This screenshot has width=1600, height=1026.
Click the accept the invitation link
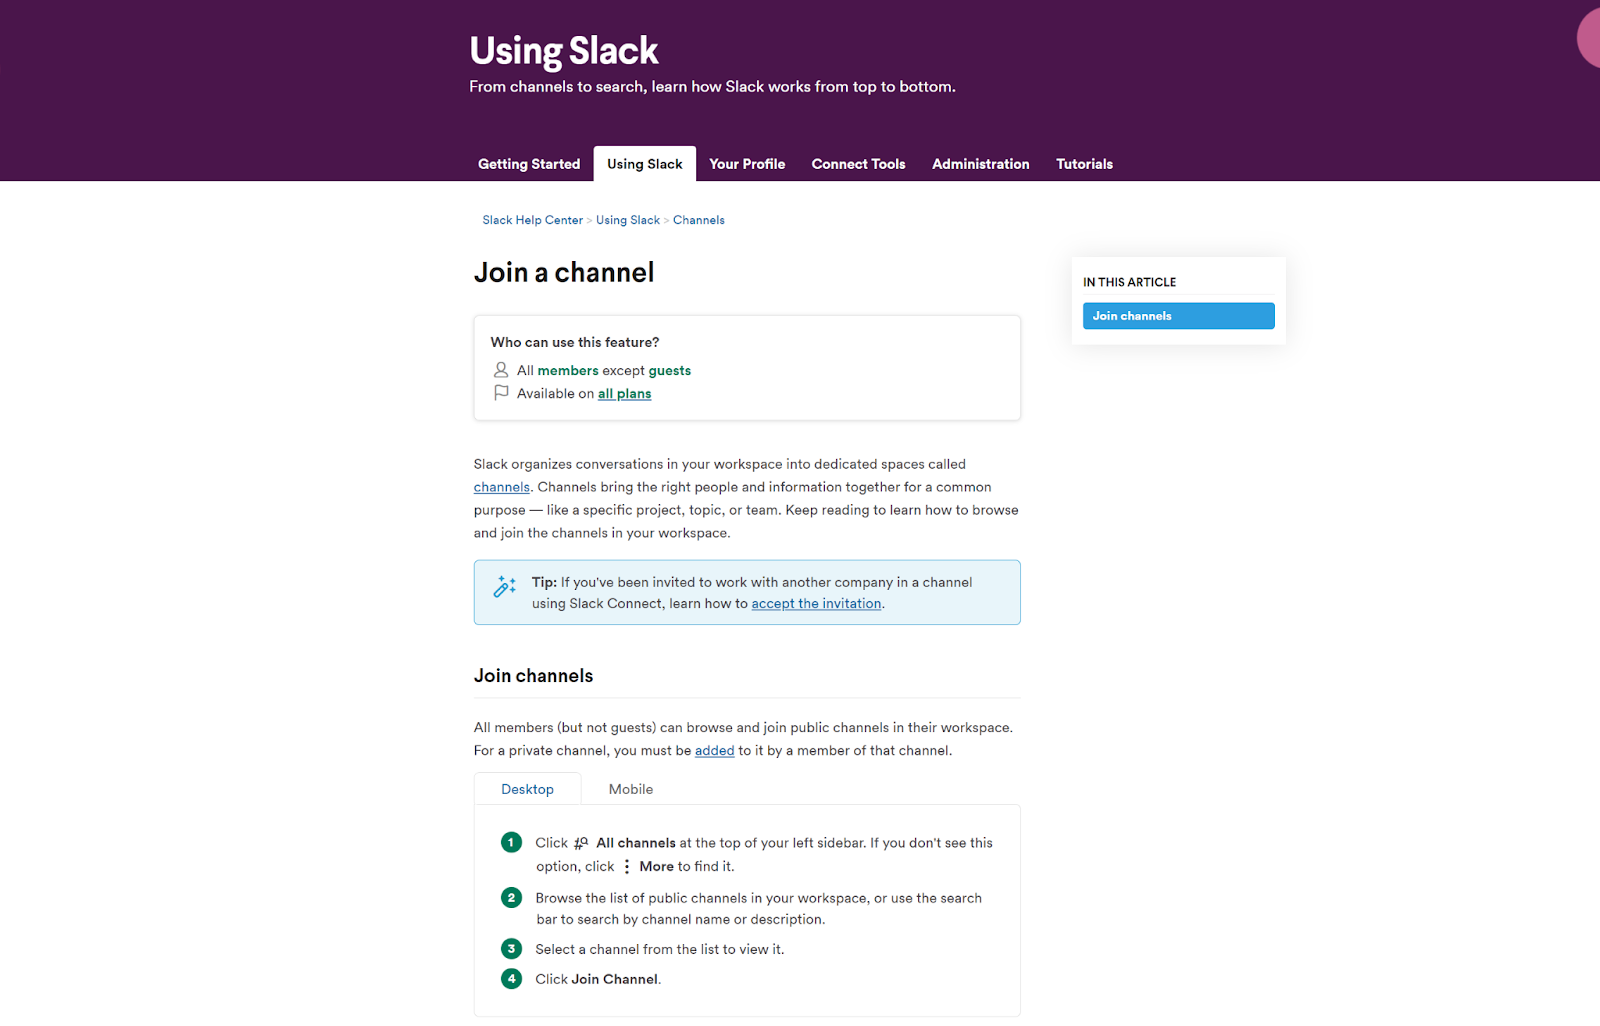[816, 603]
